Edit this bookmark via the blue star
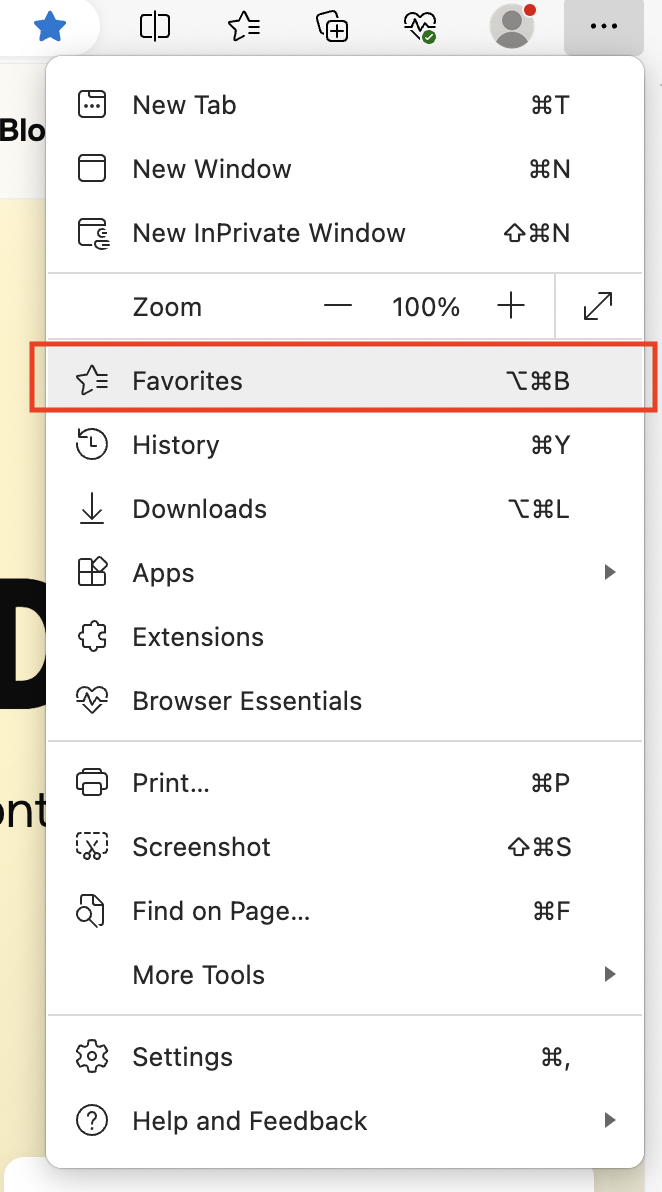Screen dimensions: 662x1192 (48, 27)
